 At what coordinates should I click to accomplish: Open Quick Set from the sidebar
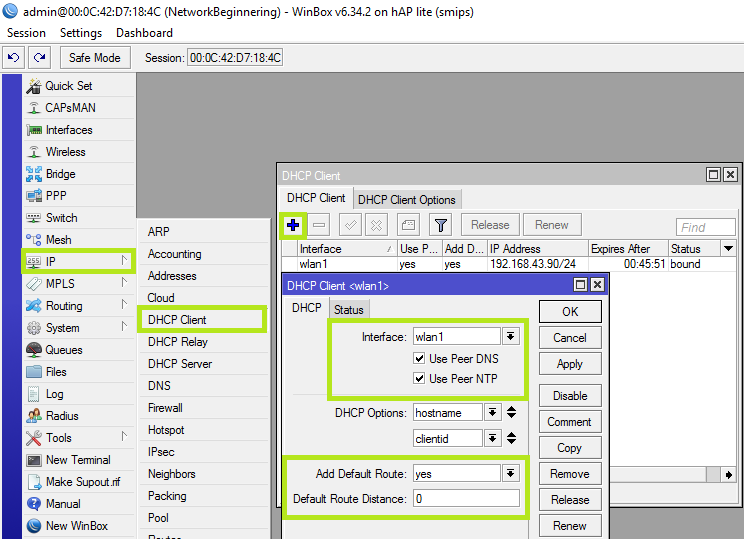(x=79, y=86)
